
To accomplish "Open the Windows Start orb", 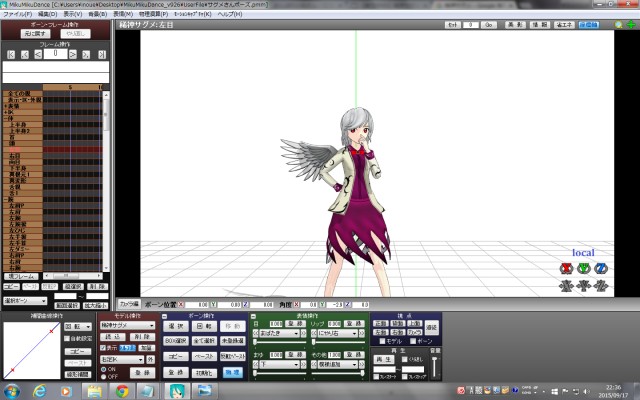I will pyautogui.click(x=12, y=391).
